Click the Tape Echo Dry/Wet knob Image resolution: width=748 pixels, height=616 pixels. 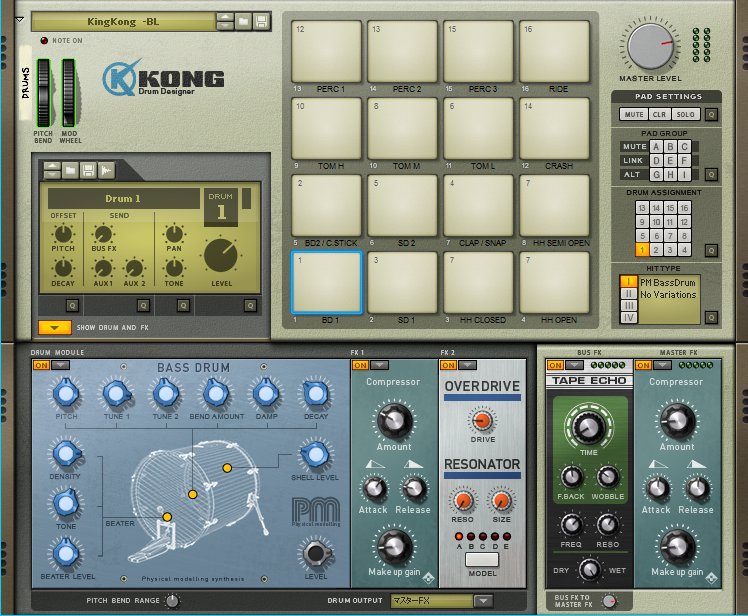(590, 570)
